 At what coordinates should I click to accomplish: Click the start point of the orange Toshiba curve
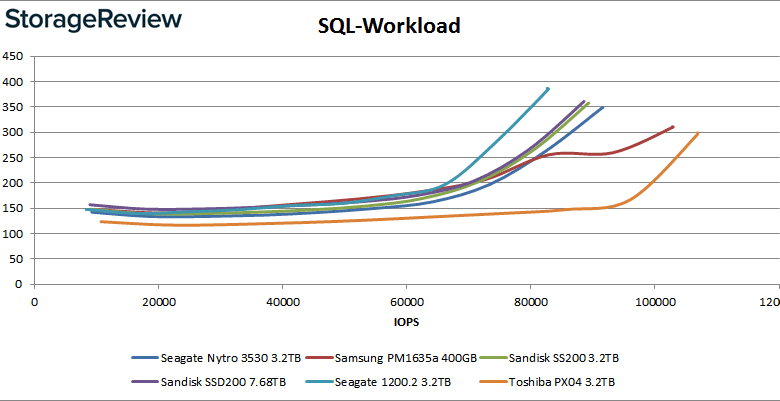pos(101,221)
